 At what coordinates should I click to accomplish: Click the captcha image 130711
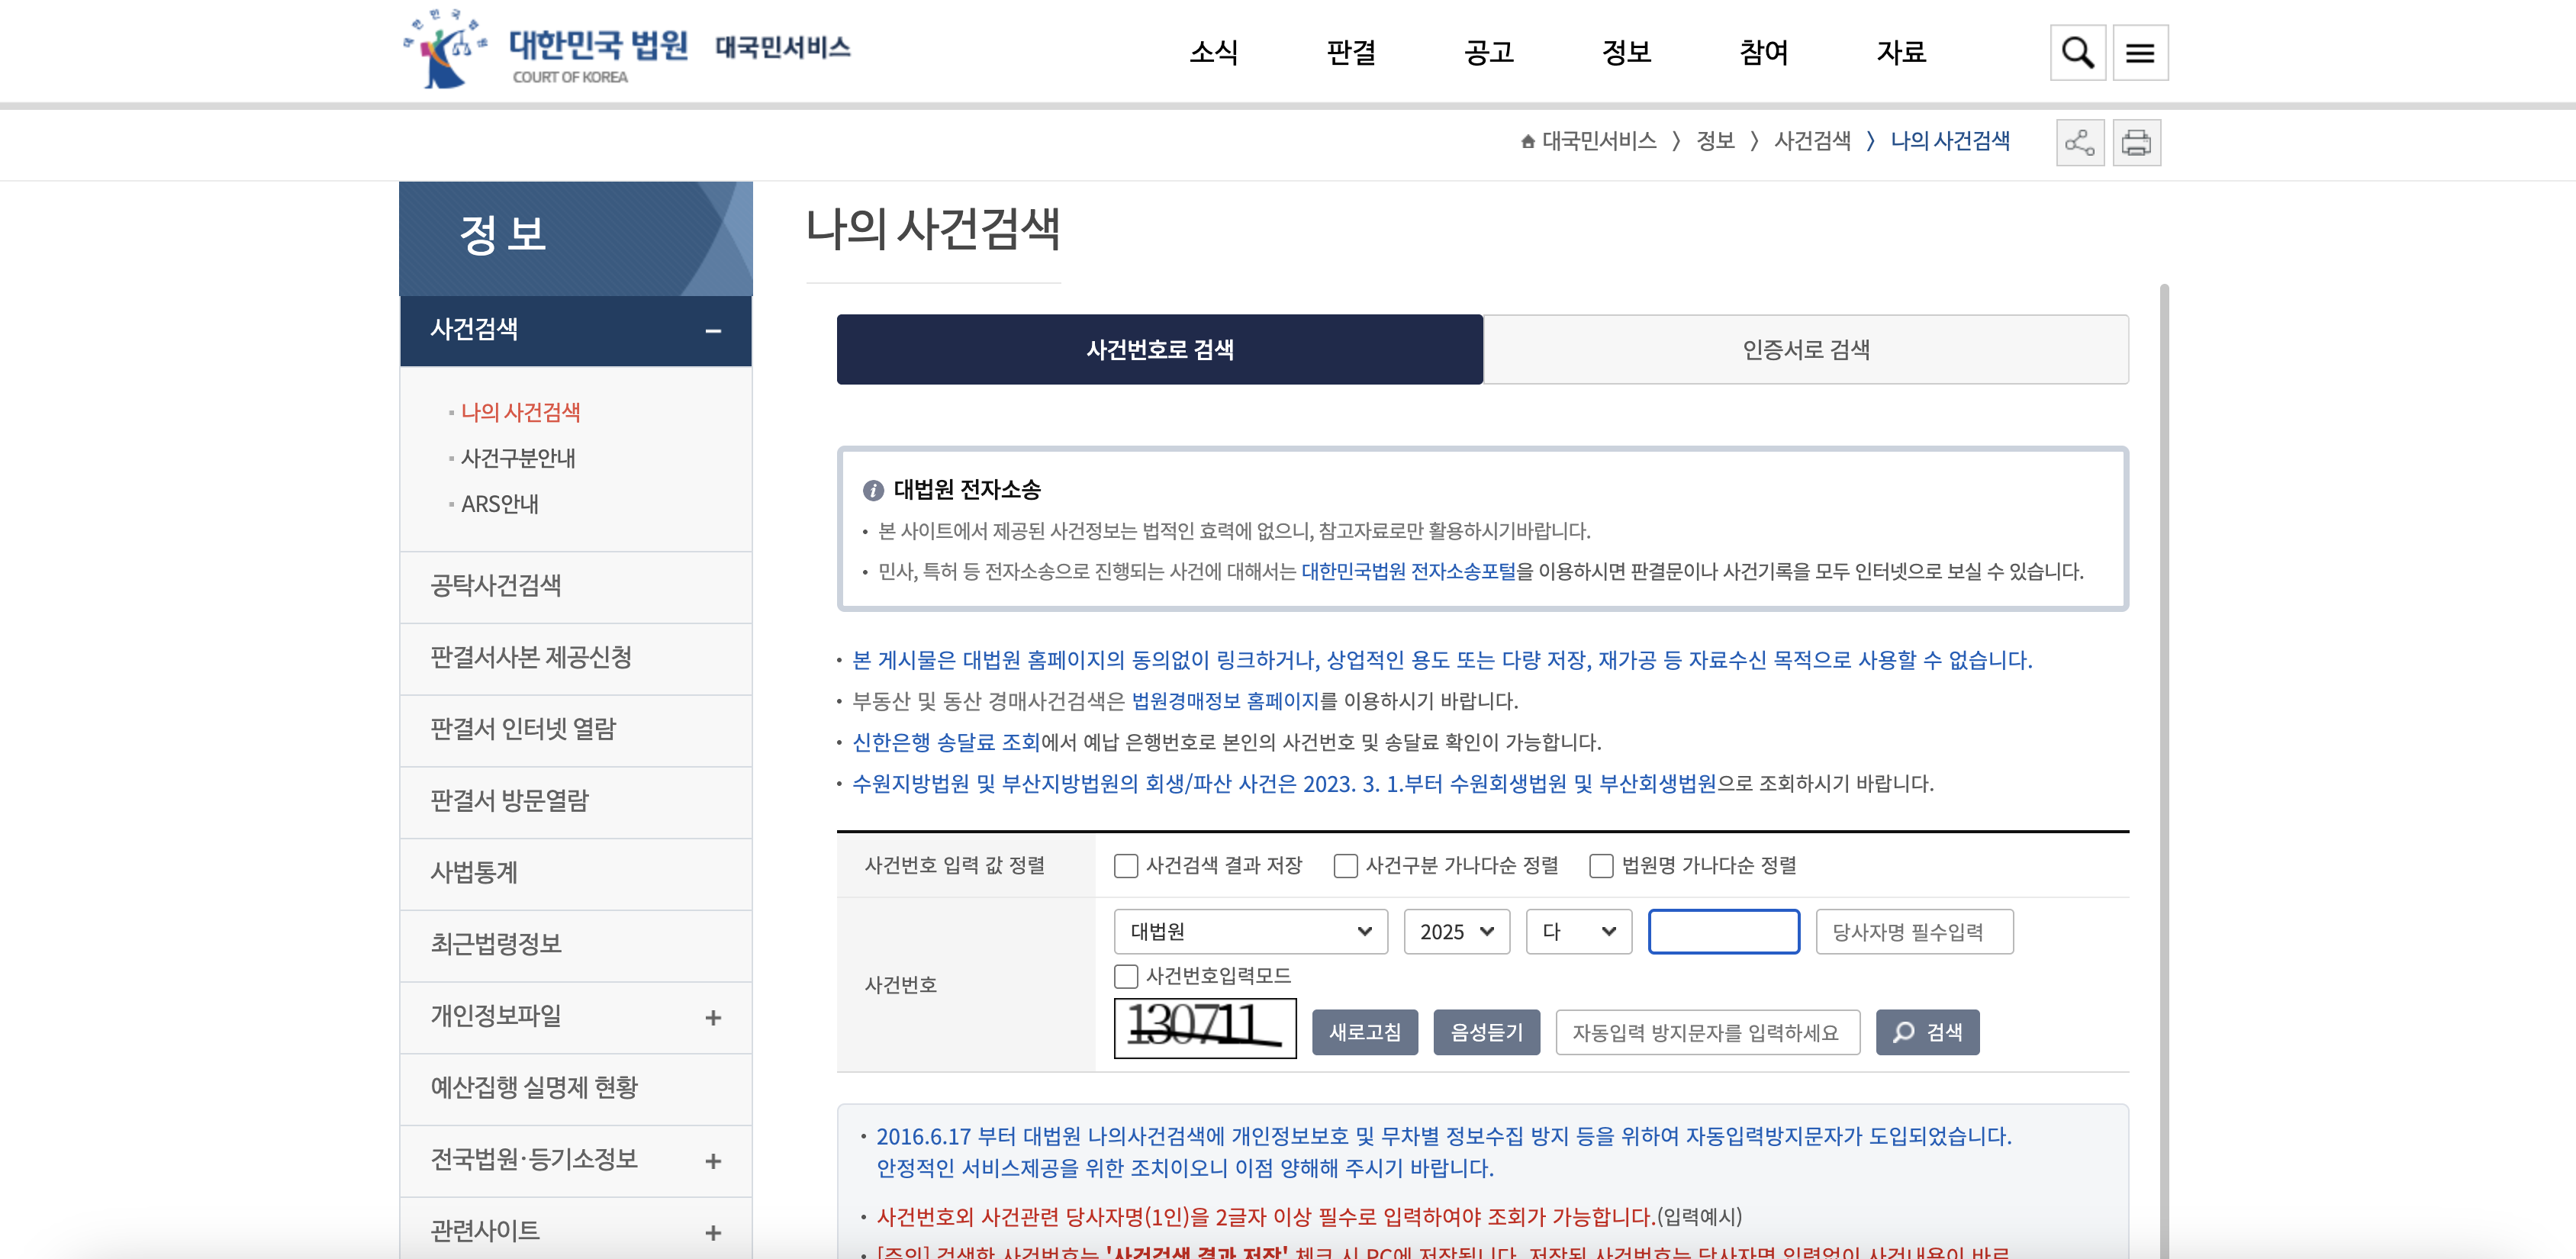[1205, 1028]
